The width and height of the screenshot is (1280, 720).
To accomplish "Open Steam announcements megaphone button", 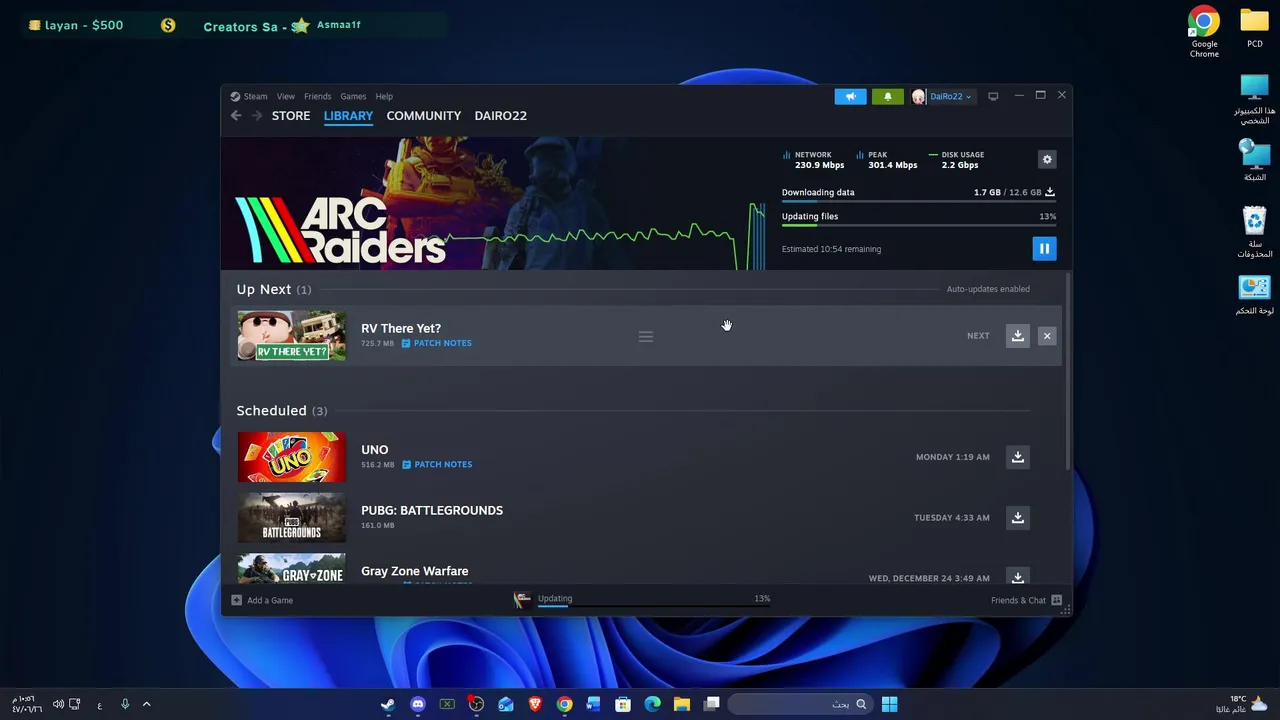I will pyautogui.click(x=851, y=96).
